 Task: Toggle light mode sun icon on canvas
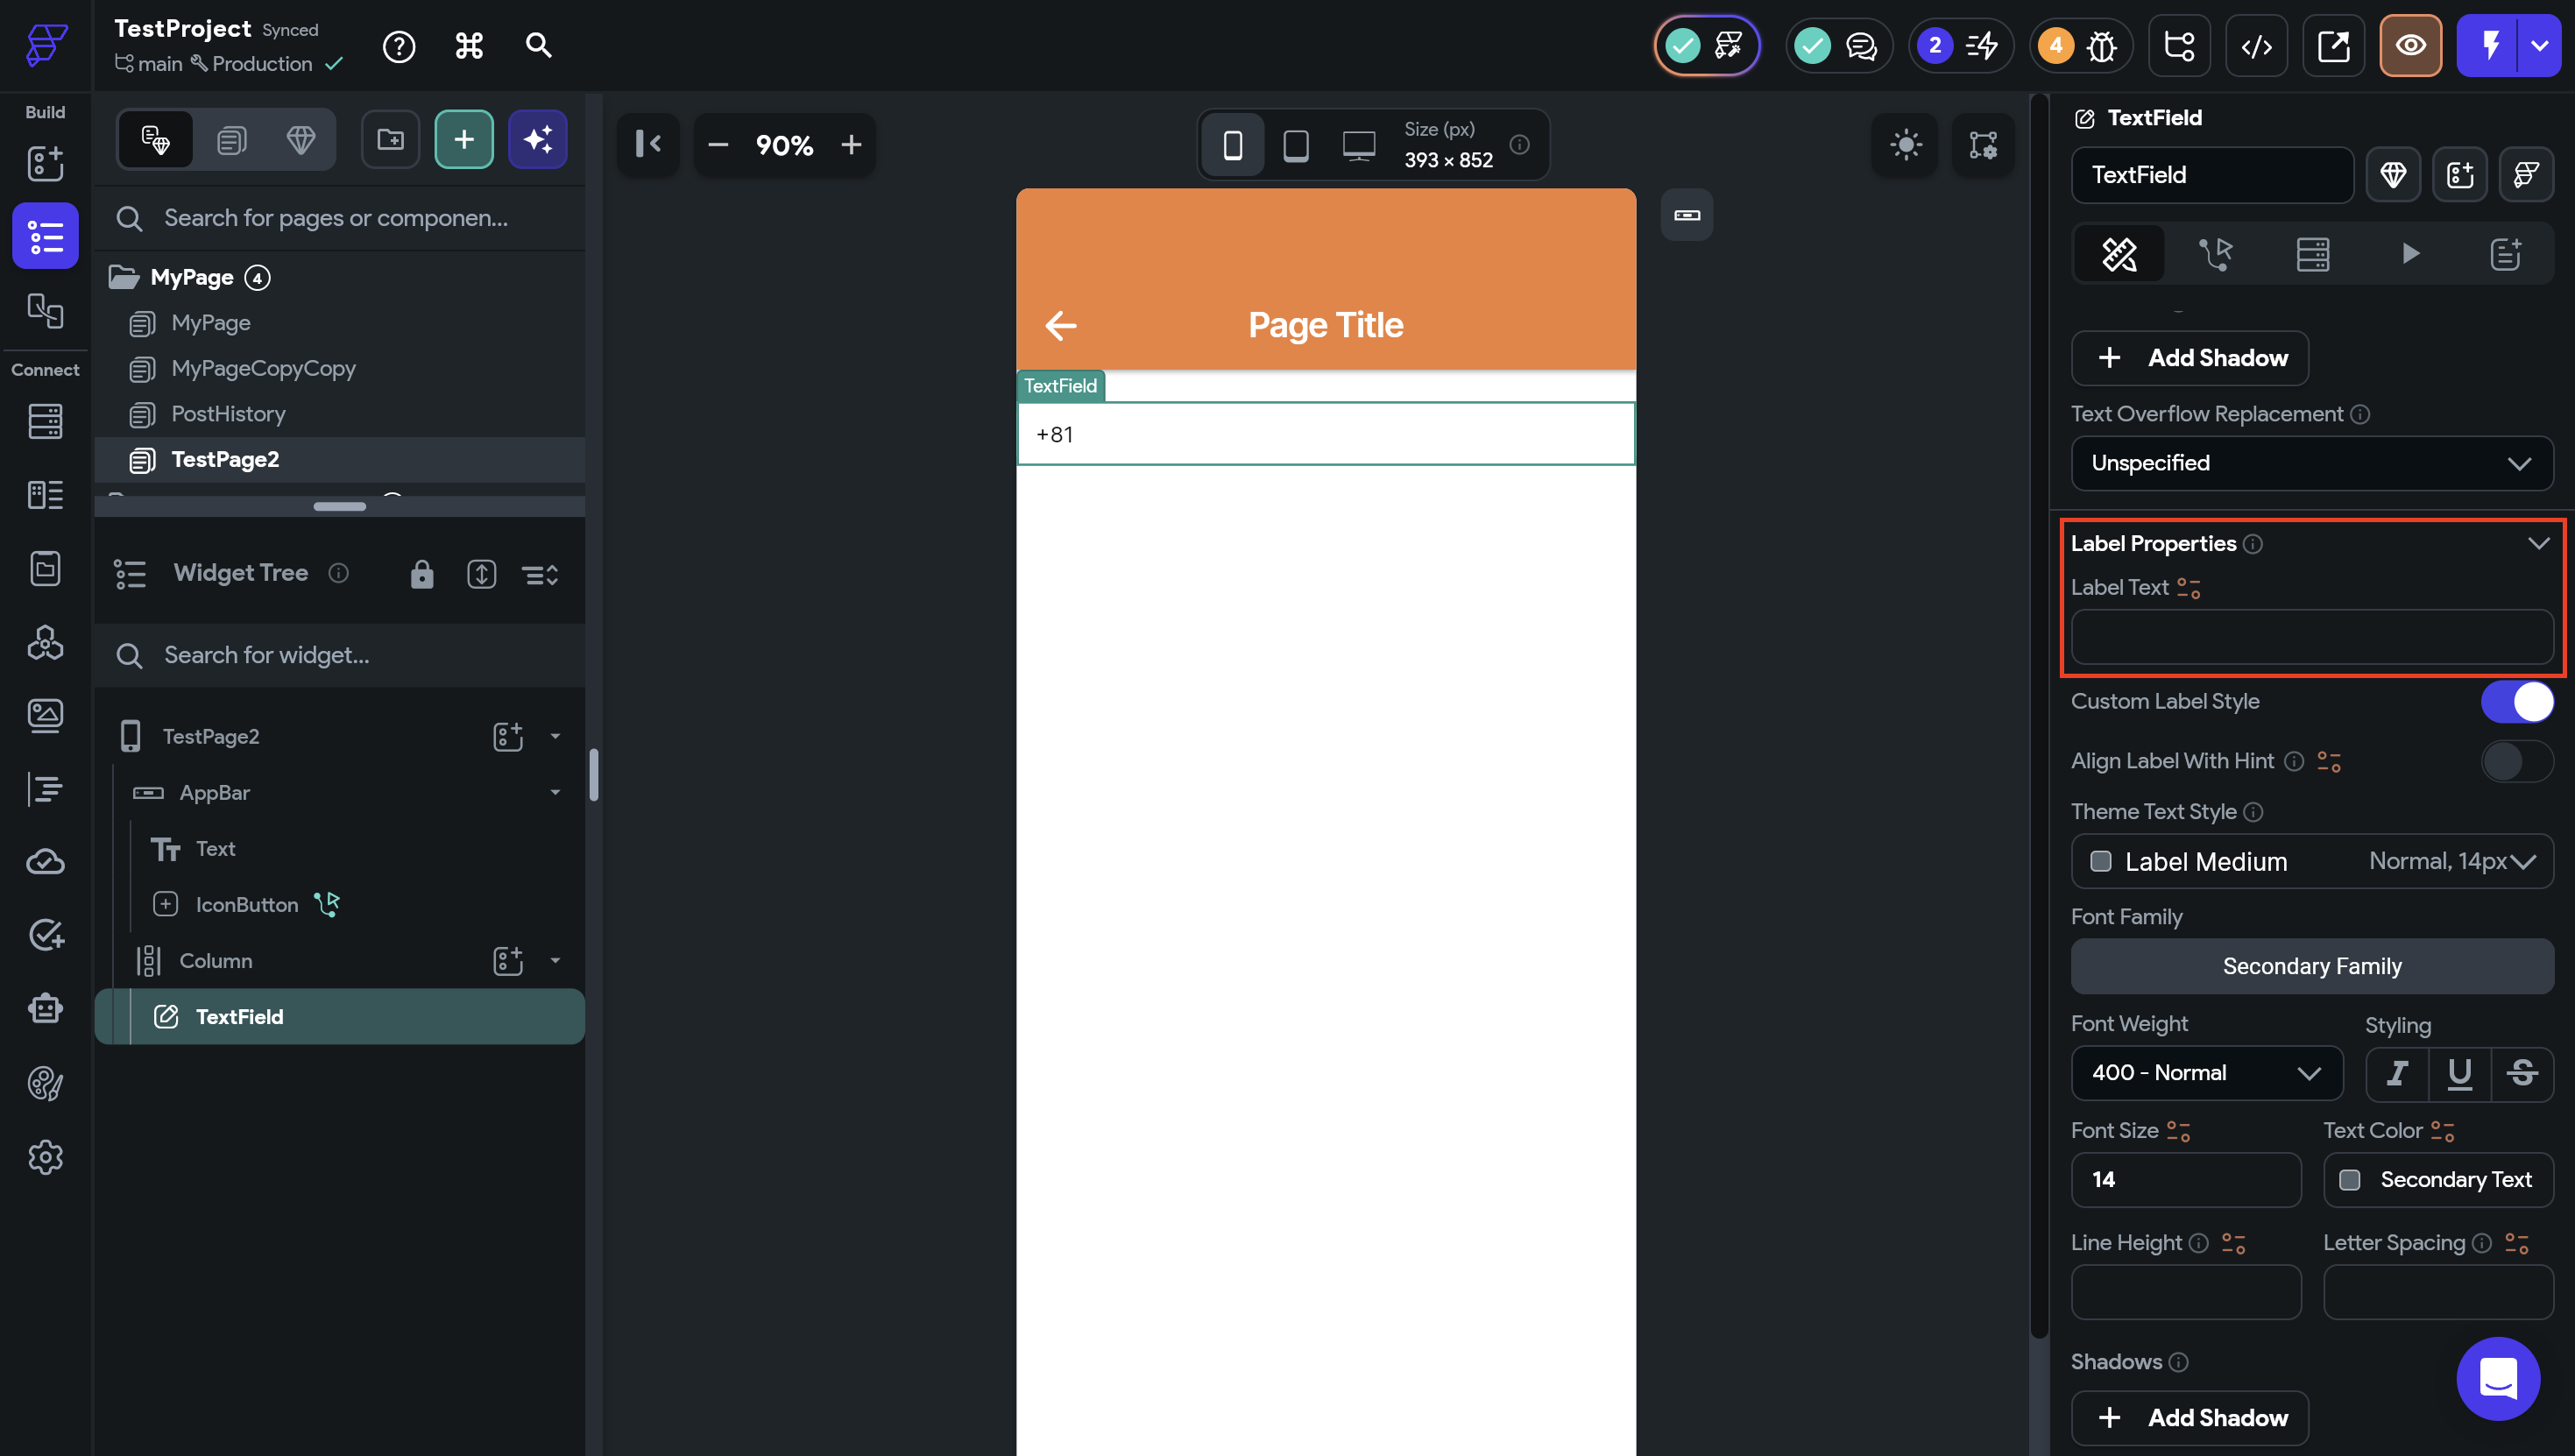click(x=1905, y=145)
